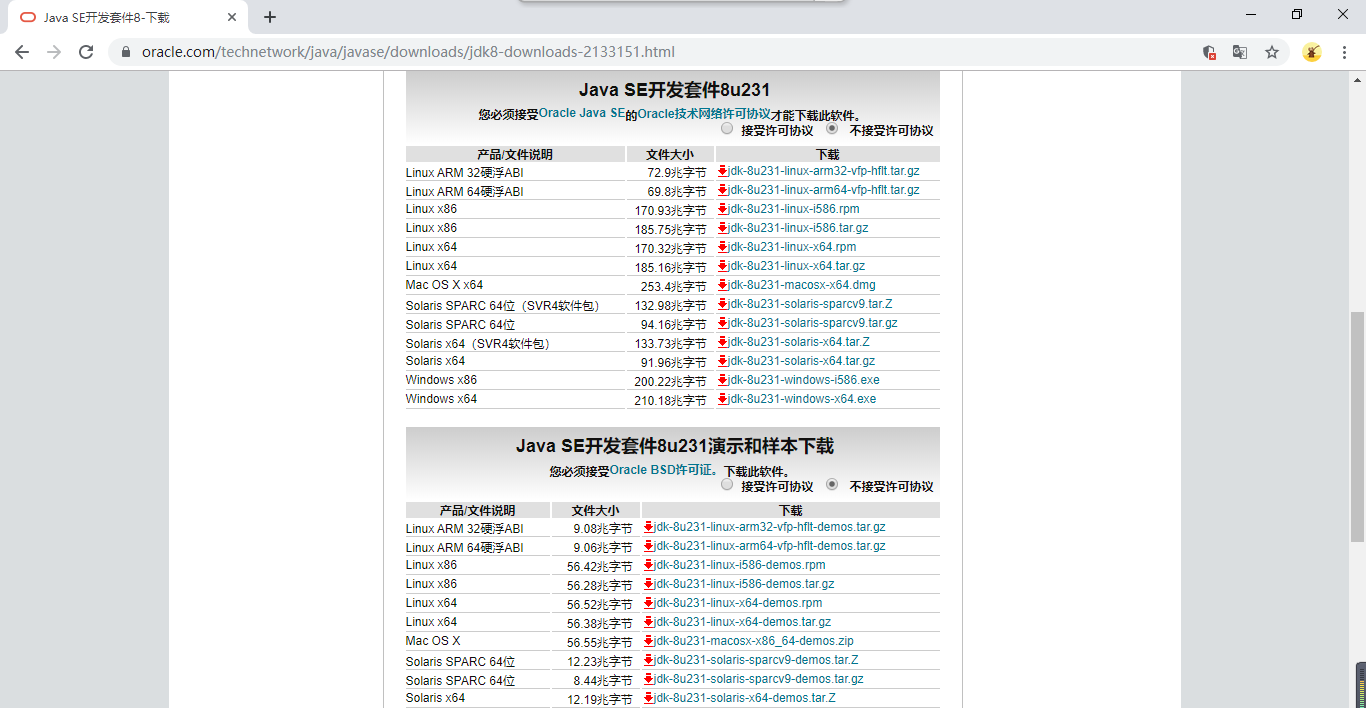This screenshot has width=1366, height=708.
Task: Download jdk-8u231-linux-x64-demos.tar.gz
Action: [x=743, y=622]
